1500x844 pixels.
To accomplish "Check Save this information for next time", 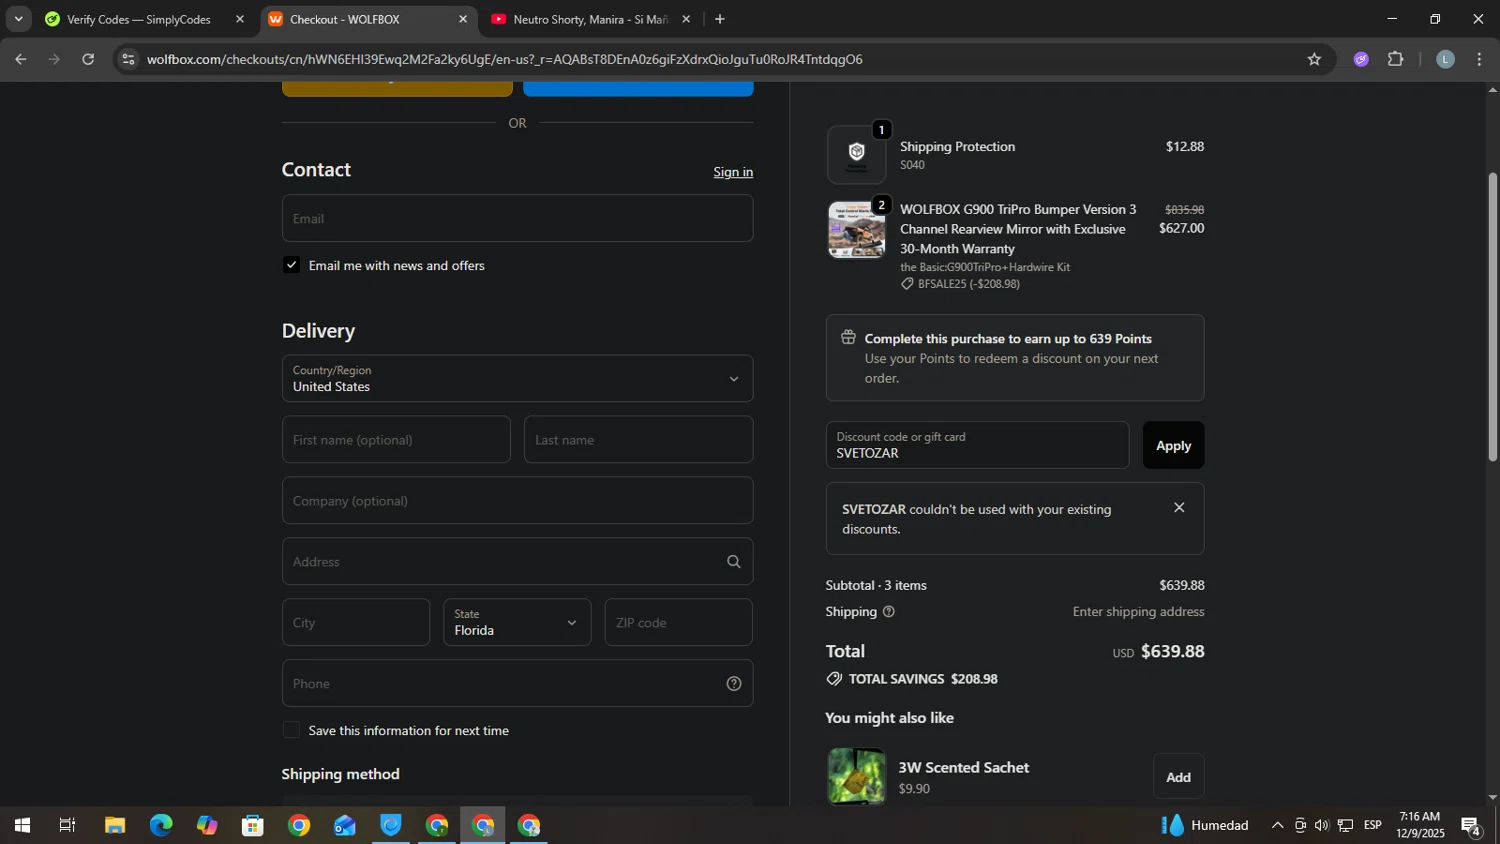I will pos(291,731).
